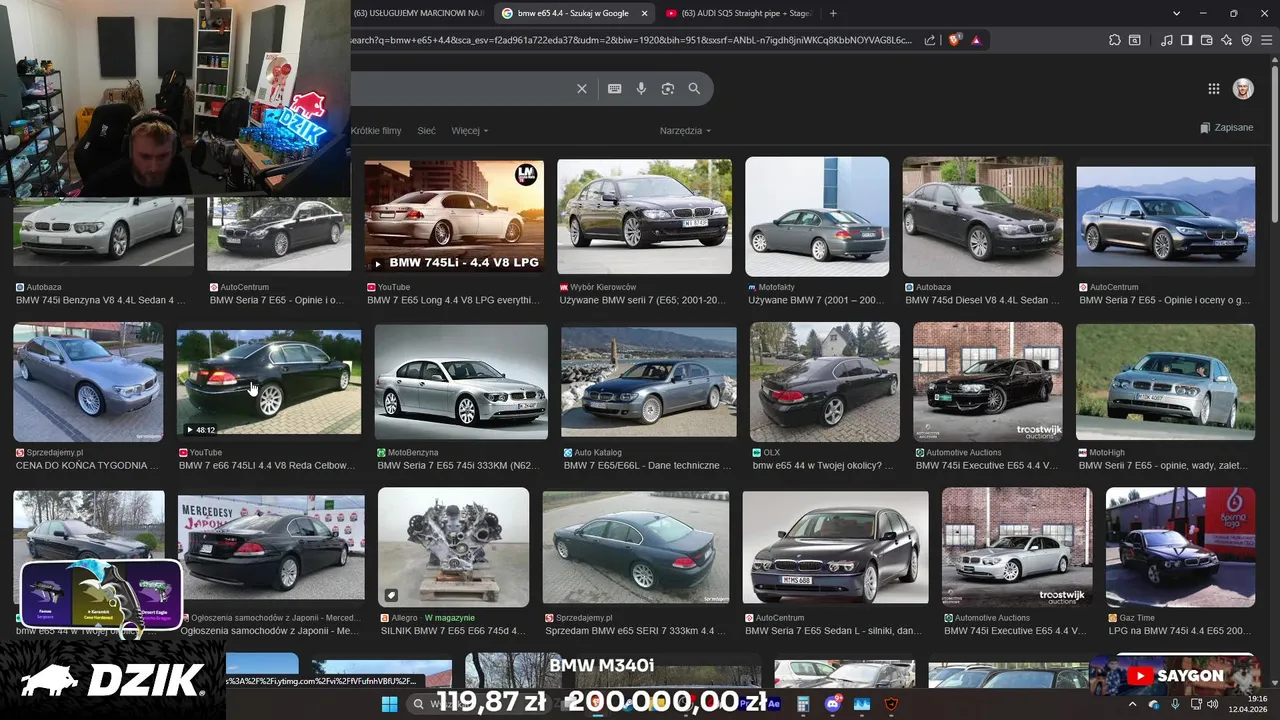Click the magnifier search button

click(x=694, y=89)
